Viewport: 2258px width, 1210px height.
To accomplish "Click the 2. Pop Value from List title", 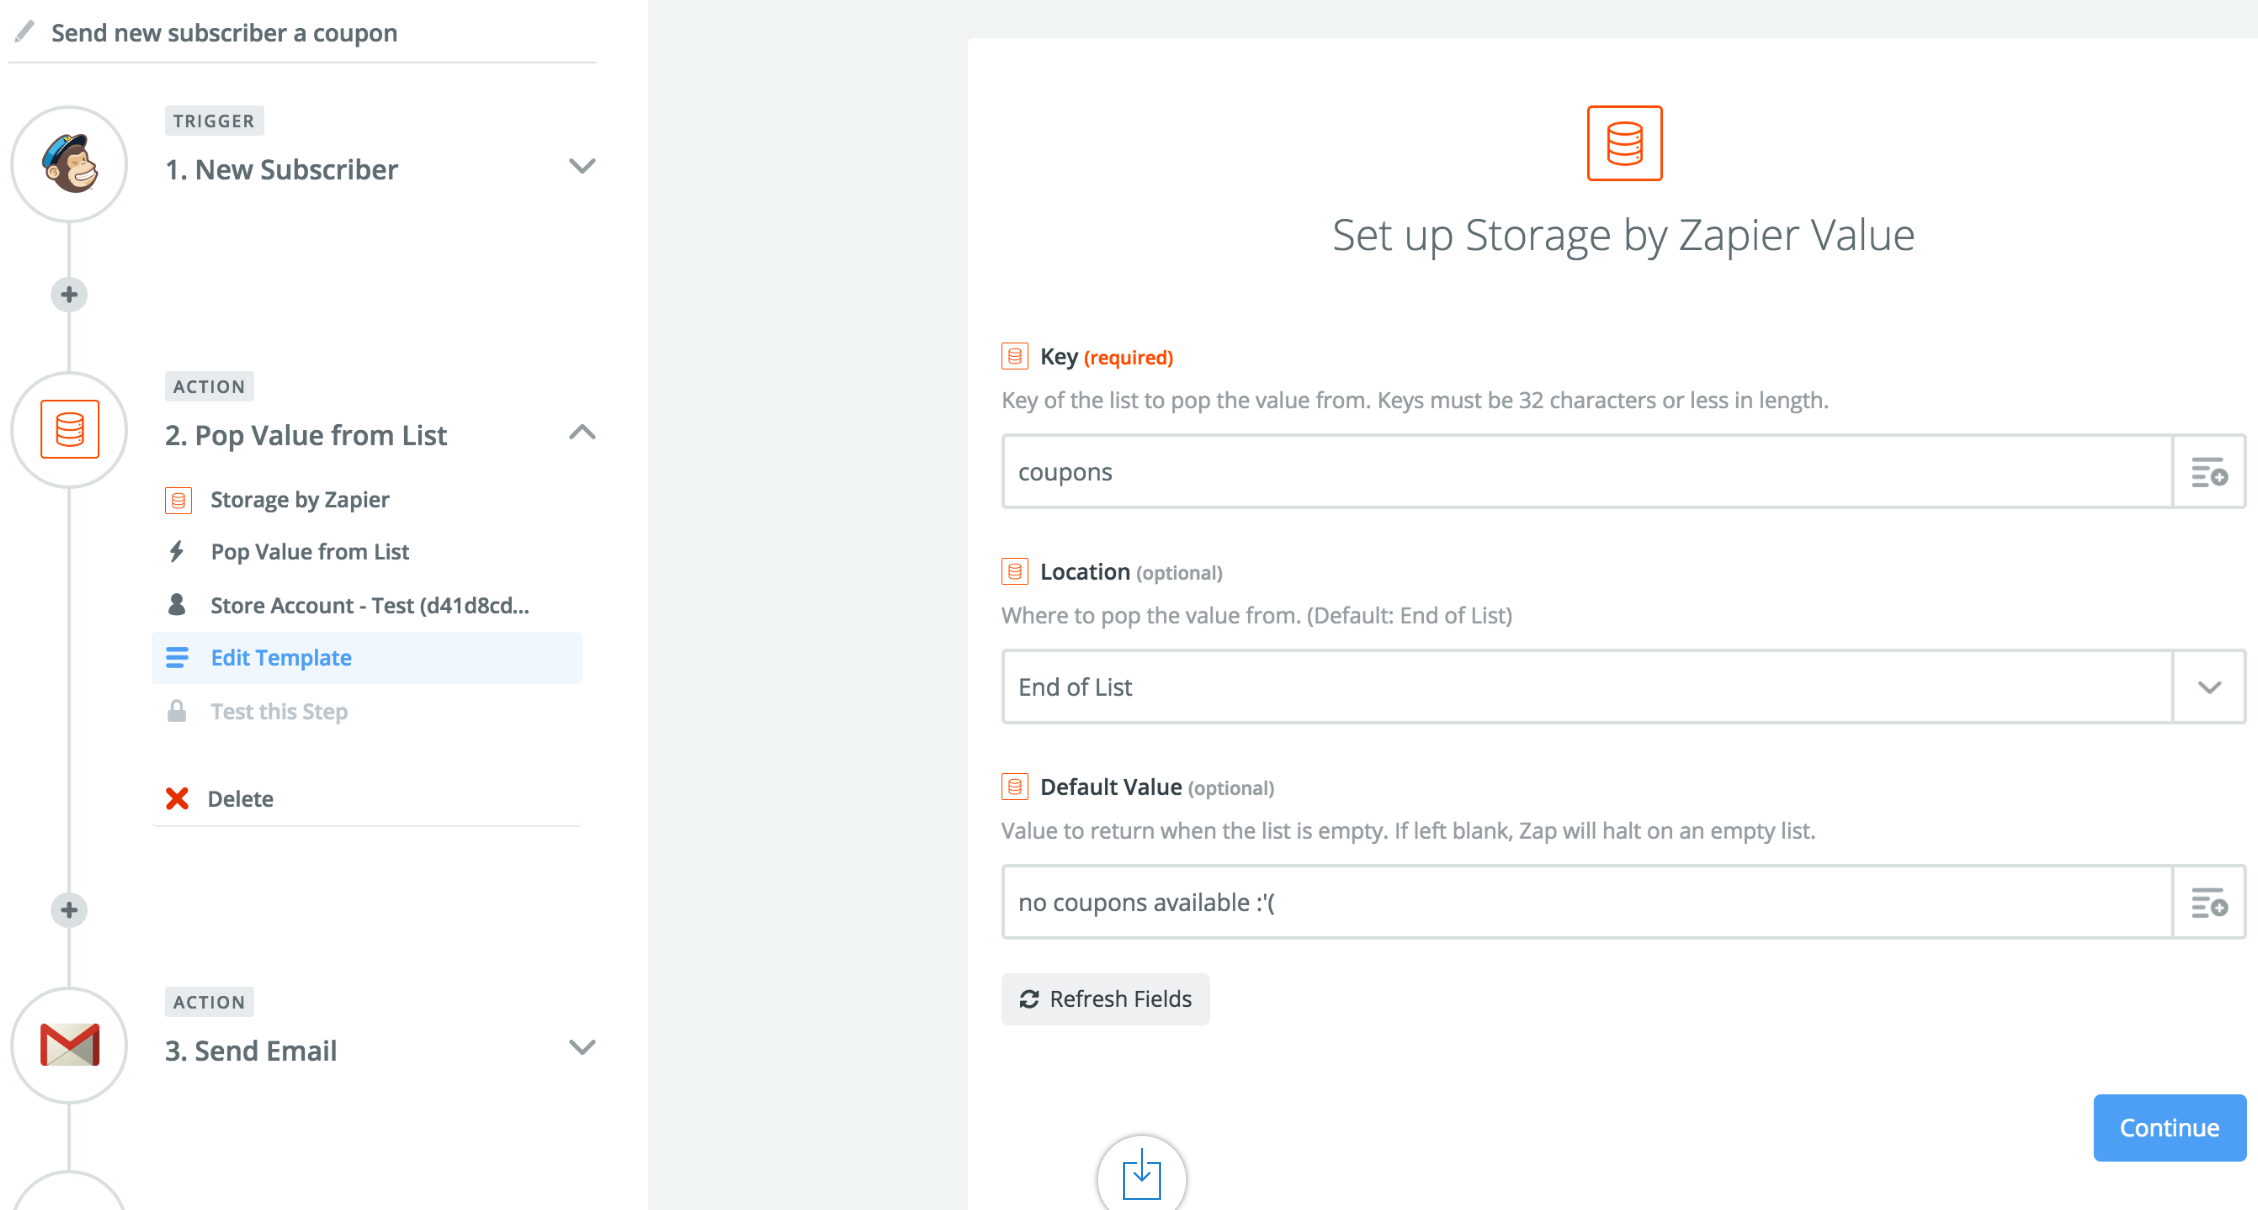I will point(306,436).
